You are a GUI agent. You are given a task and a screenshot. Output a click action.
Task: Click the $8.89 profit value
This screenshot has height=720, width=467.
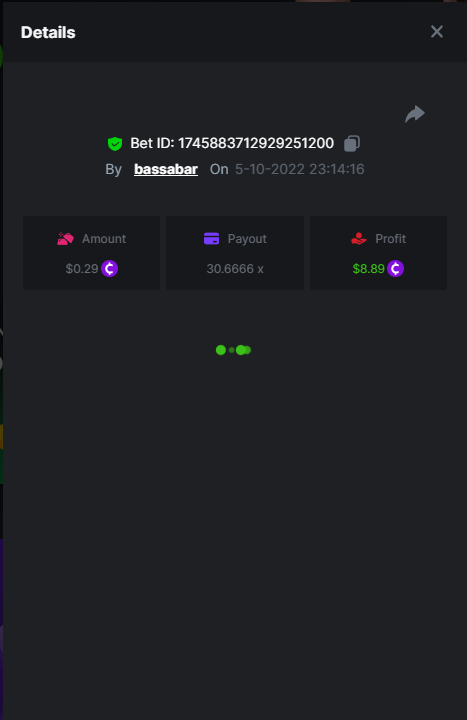click(x=368, y=269)
